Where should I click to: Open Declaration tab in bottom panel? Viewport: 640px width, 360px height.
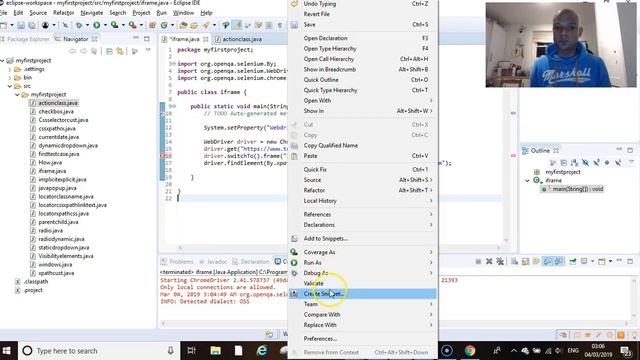(x=251, y=262)
